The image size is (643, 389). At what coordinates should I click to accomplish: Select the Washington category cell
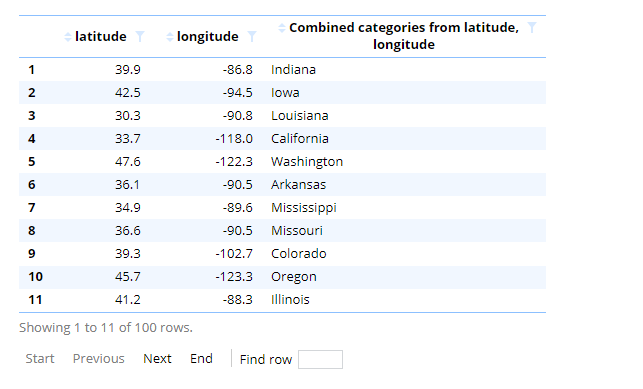click(x=307, y=162)
